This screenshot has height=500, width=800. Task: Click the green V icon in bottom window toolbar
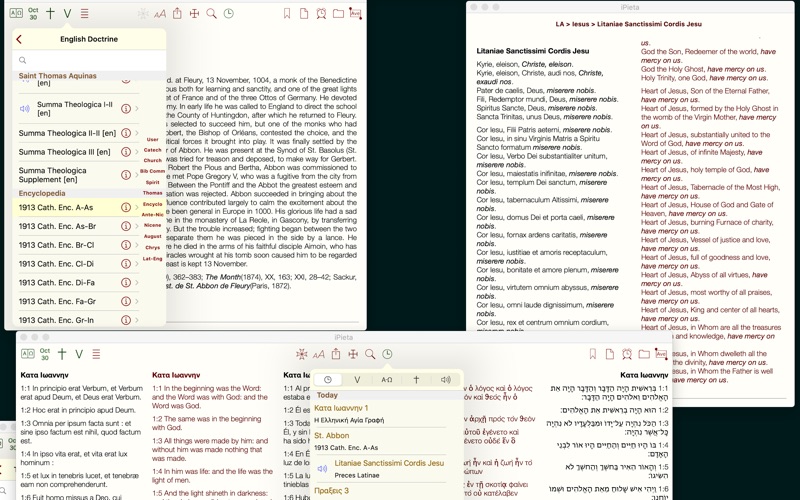[x=79, y=354]
